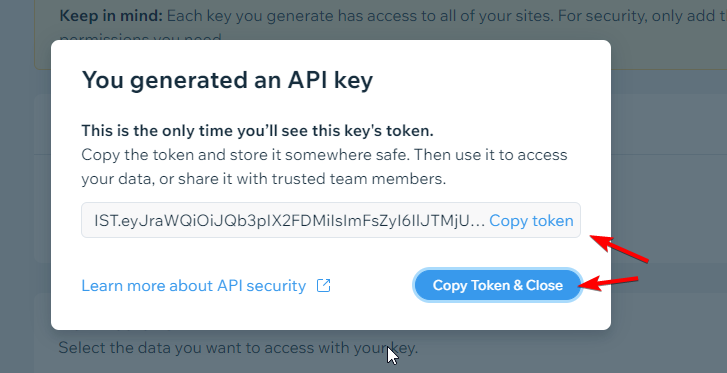
Task: Click the 'You generated an API key' heading
Action: 227,80
